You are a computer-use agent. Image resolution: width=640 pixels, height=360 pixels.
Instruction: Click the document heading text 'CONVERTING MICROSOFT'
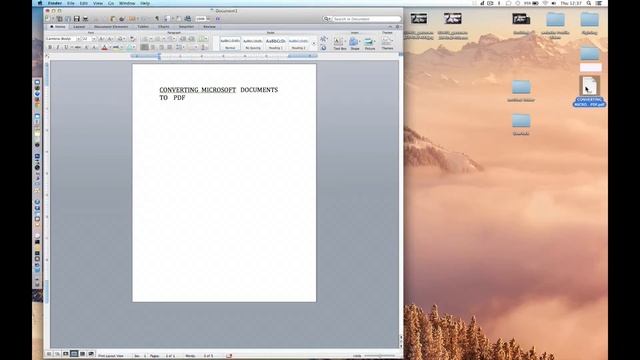click(x=198, y=90)
